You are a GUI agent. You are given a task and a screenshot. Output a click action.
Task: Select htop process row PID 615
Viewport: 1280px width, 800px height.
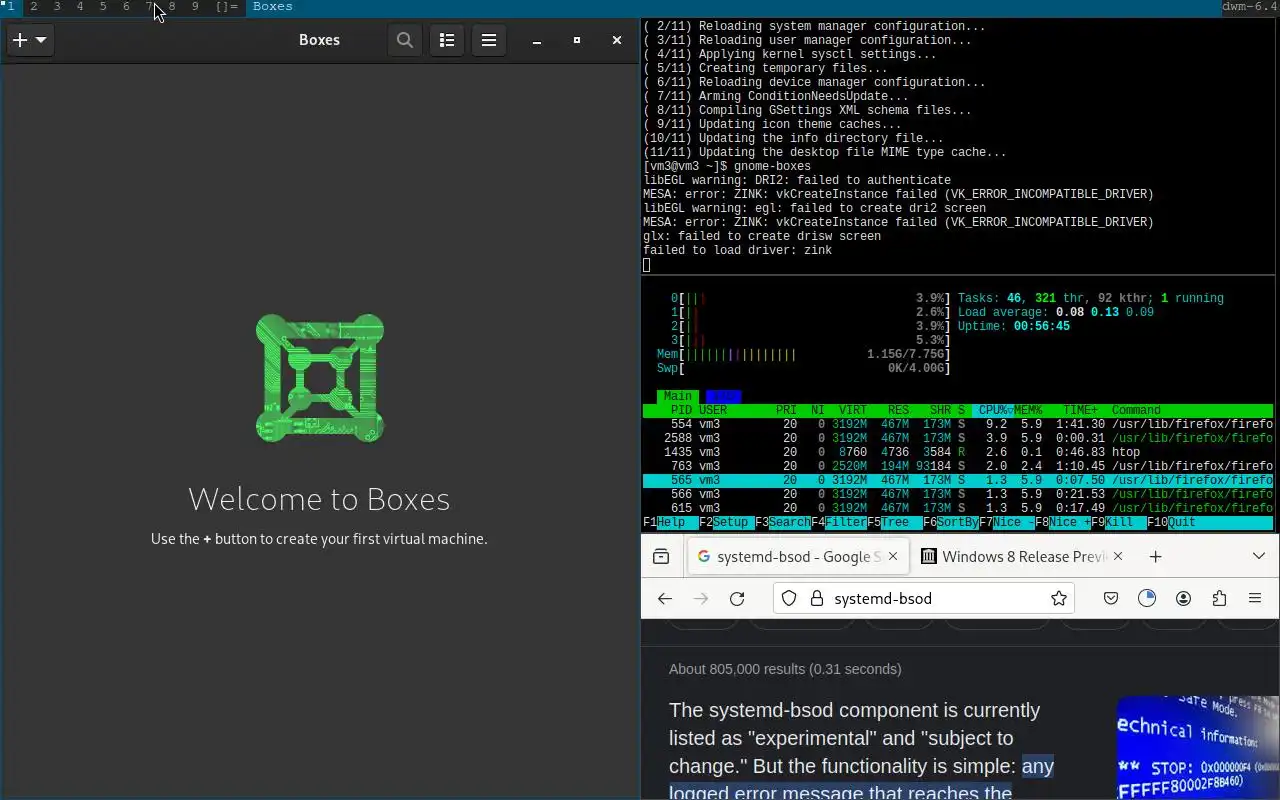tap(958, 508)
